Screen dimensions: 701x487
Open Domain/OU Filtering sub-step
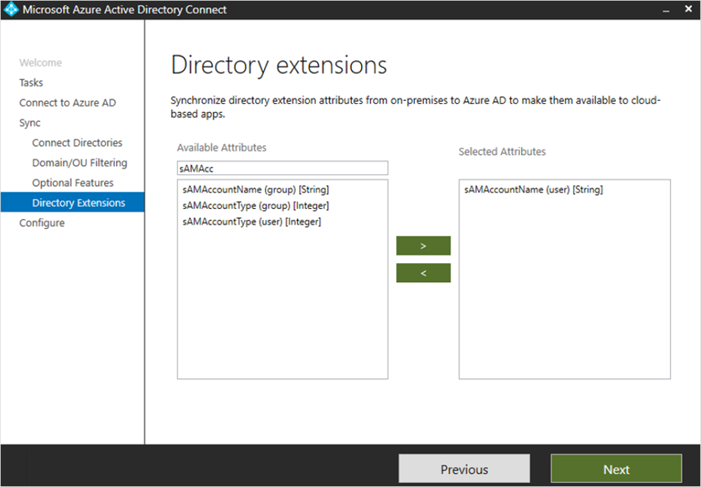80,163
